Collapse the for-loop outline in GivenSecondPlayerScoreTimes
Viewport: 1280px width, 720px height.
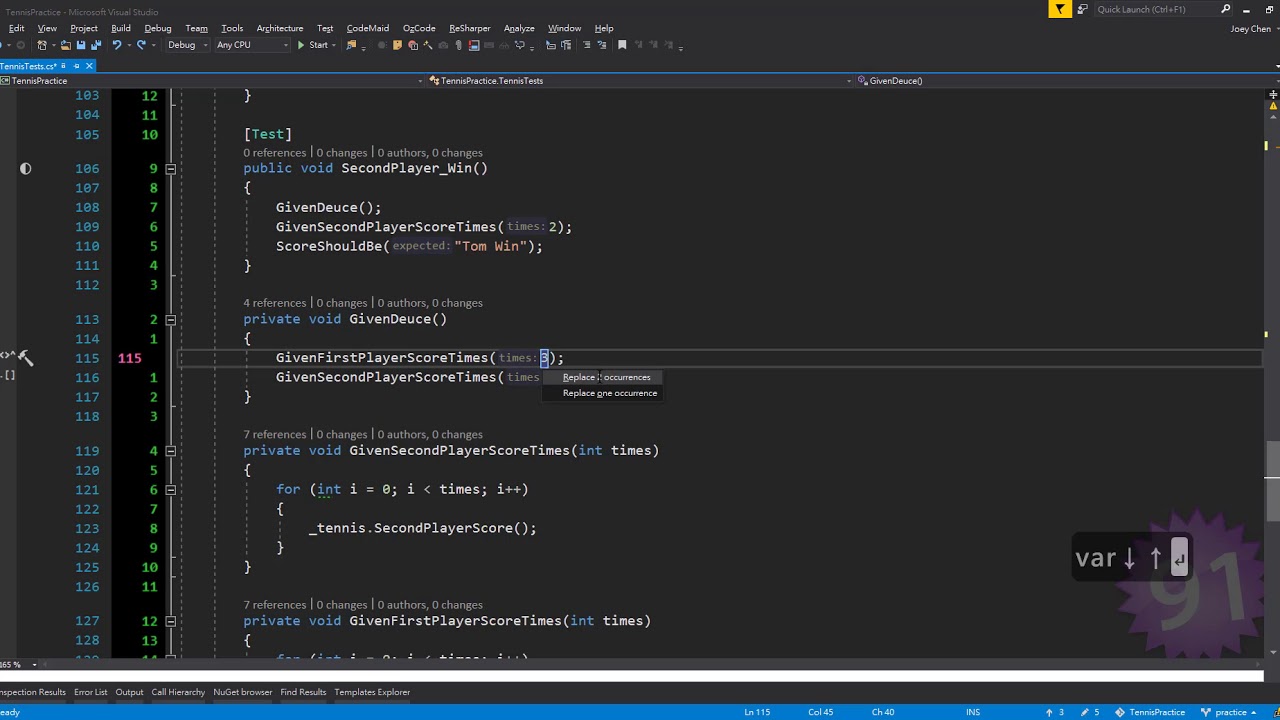click(170, 490)
